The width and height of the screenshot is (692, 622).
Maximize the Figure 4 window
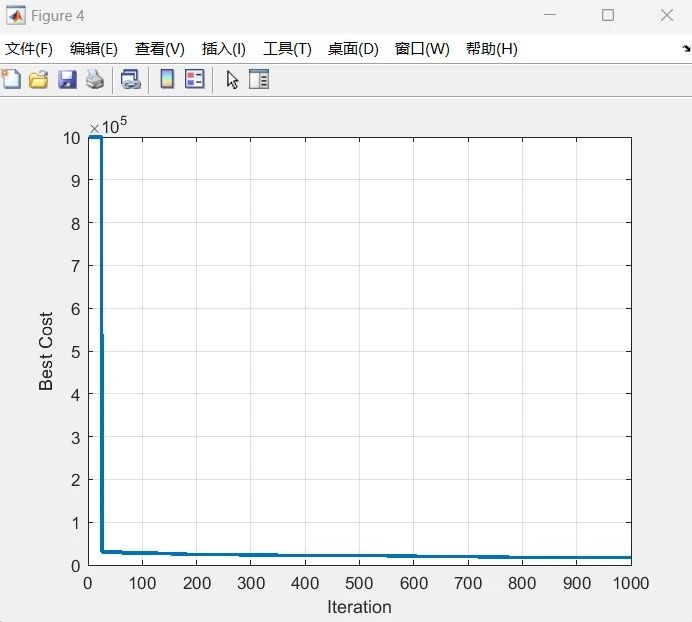point(608,15)
